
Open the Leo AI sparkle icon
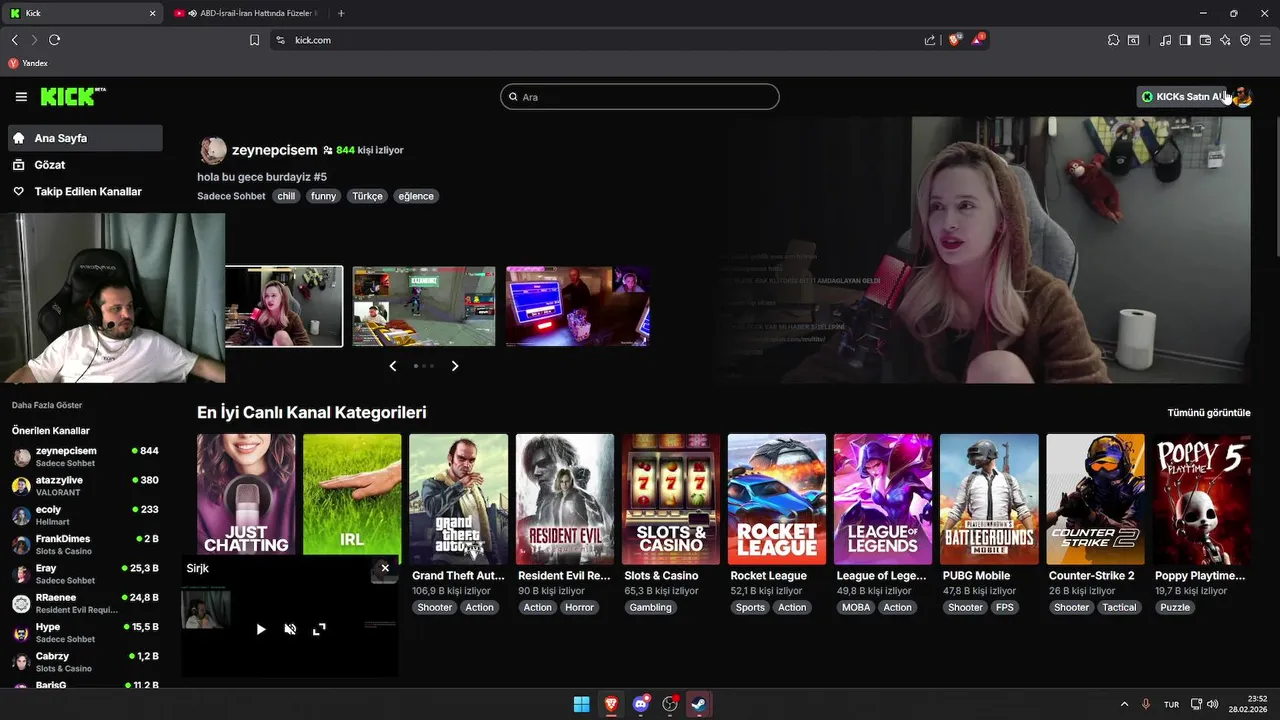click(1225, 40)
